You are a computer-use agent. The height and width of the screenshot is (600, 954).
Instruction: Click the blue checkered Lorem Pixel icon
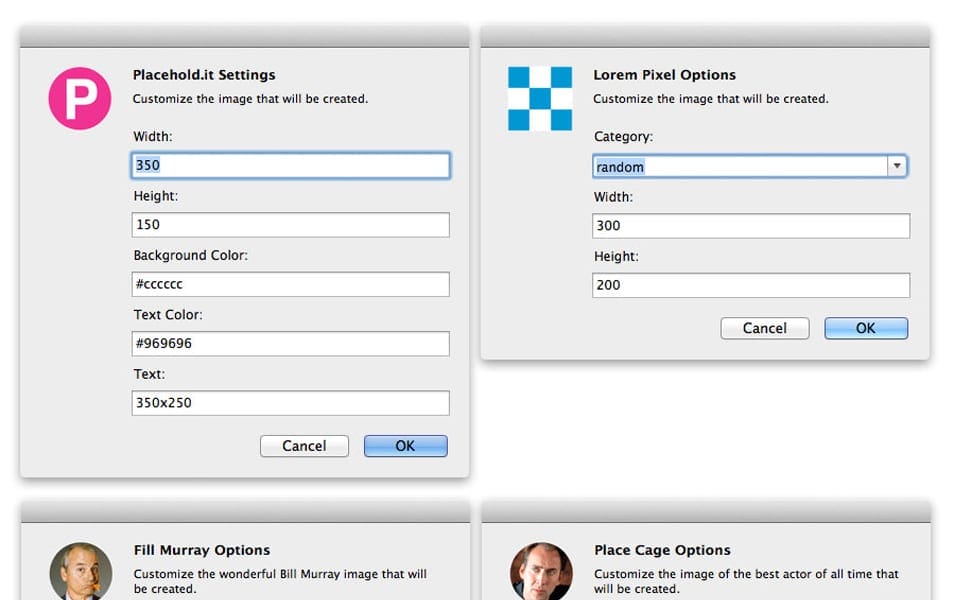(540, 98)
